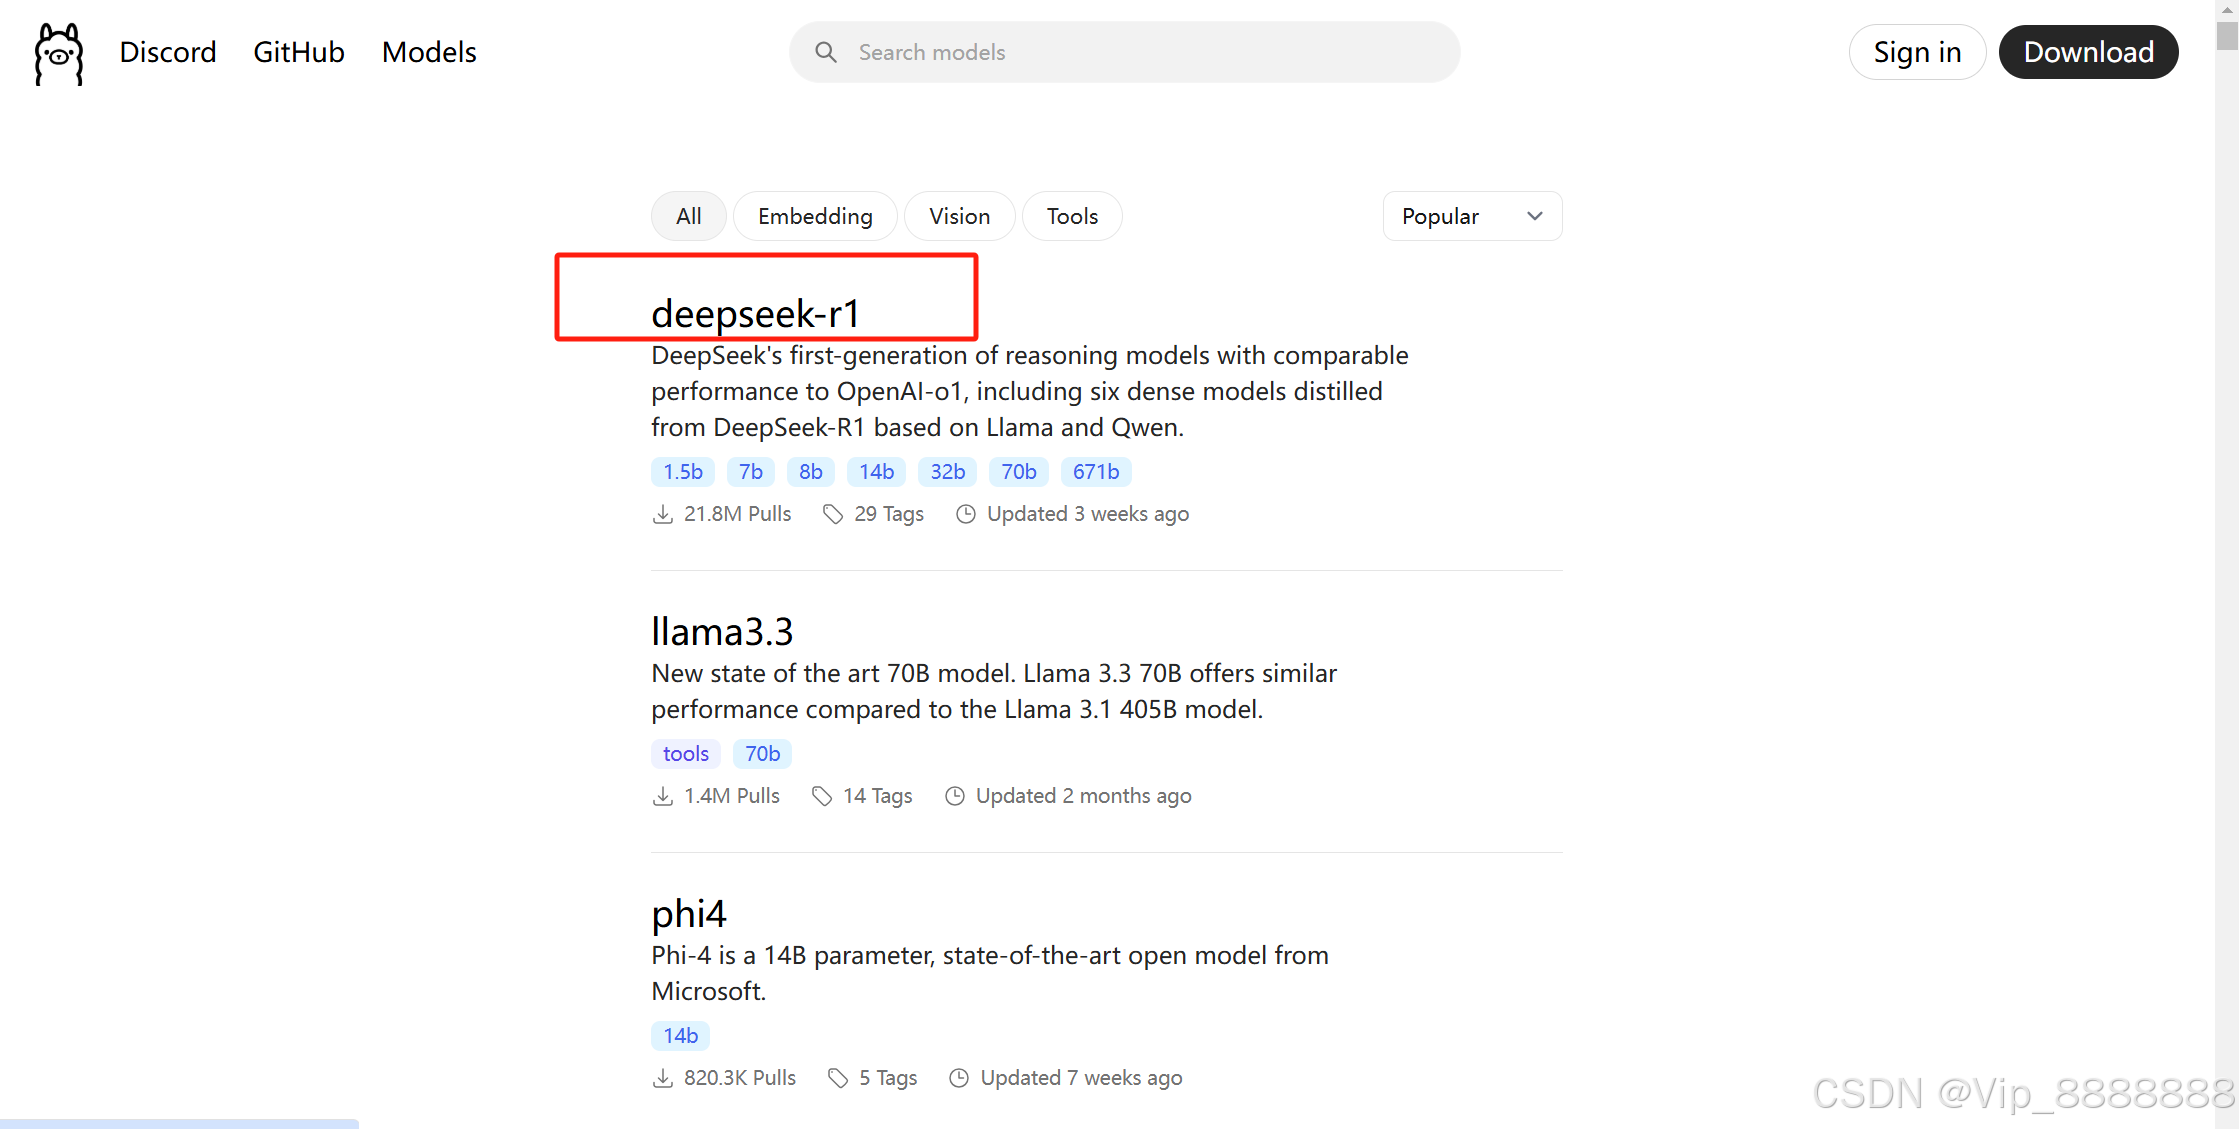Select the 671b size tag
2239x1129 pixels.
(x=1096, y=472)
